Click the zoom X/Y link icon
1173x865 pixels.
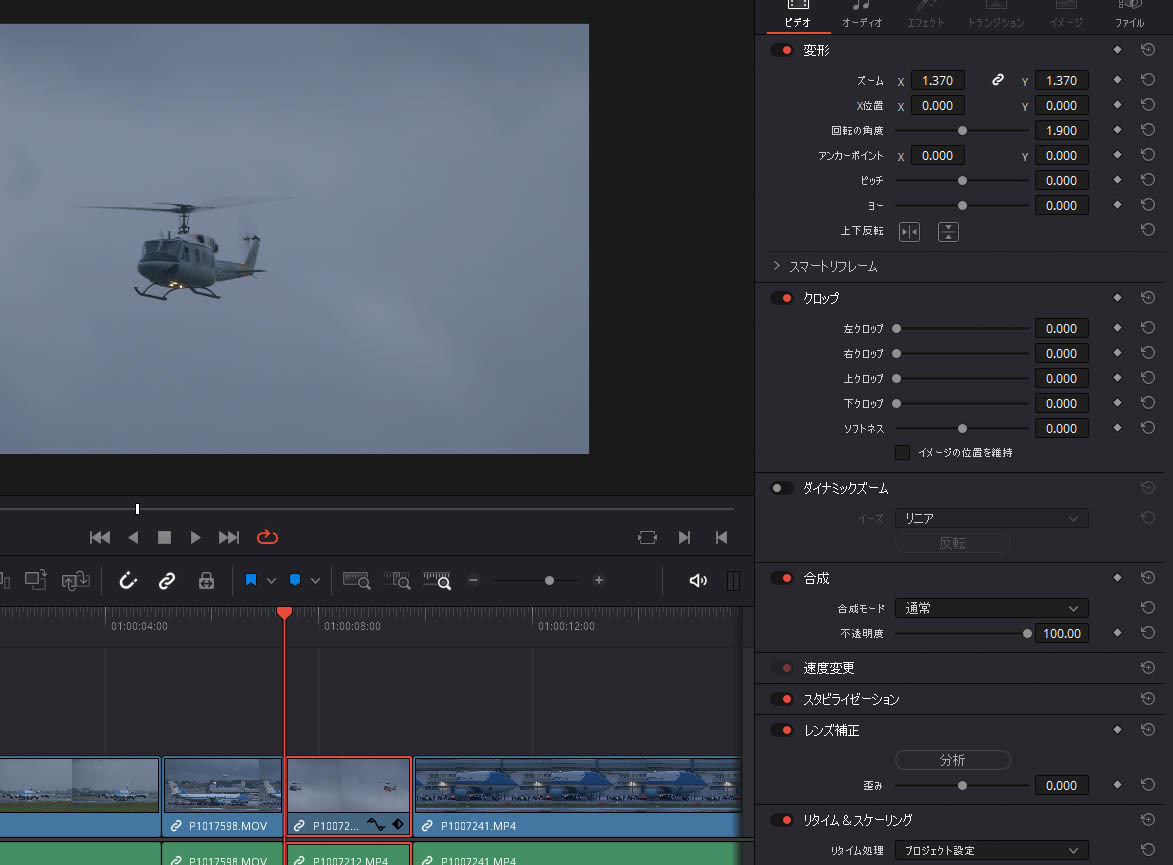tap(997, 80)
